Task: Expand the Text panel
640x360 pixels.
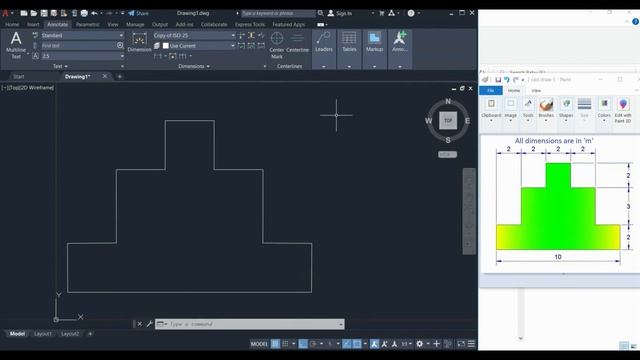Action: tap(60, 66)
